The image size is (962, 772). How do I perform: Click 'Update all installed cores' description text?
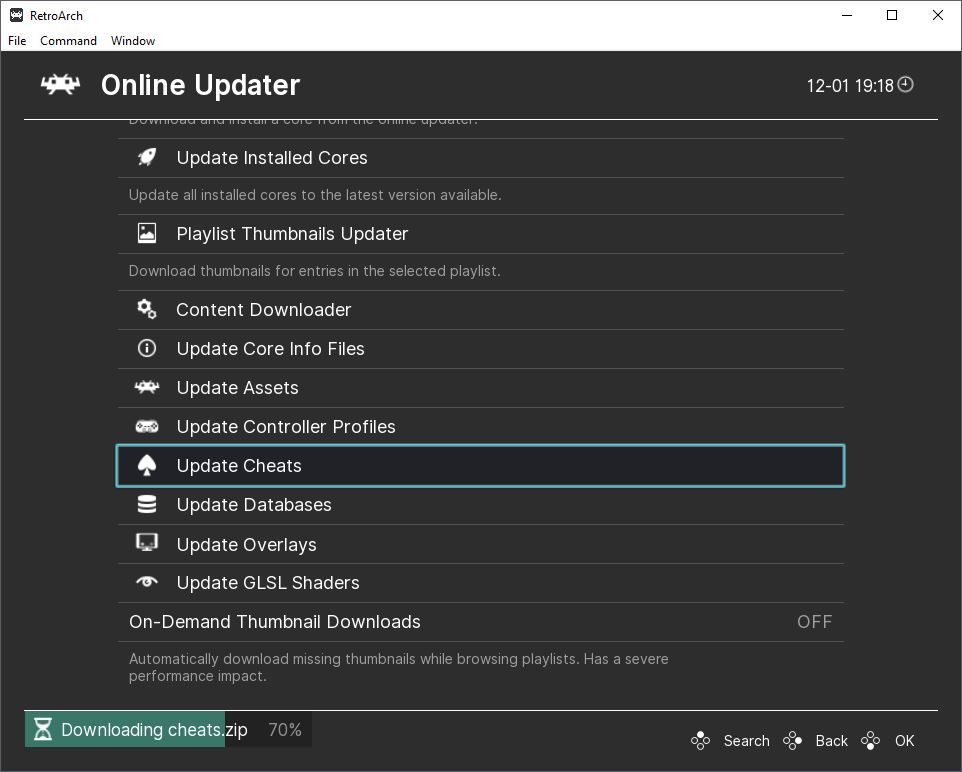coord(315,195)
